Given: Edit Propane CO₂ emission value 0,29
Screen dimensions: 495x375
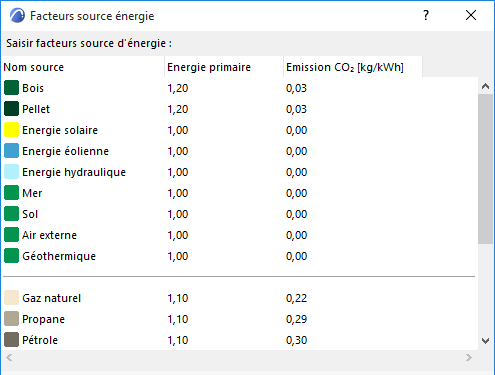Looking at the screenshot, I should click(296, 319).
